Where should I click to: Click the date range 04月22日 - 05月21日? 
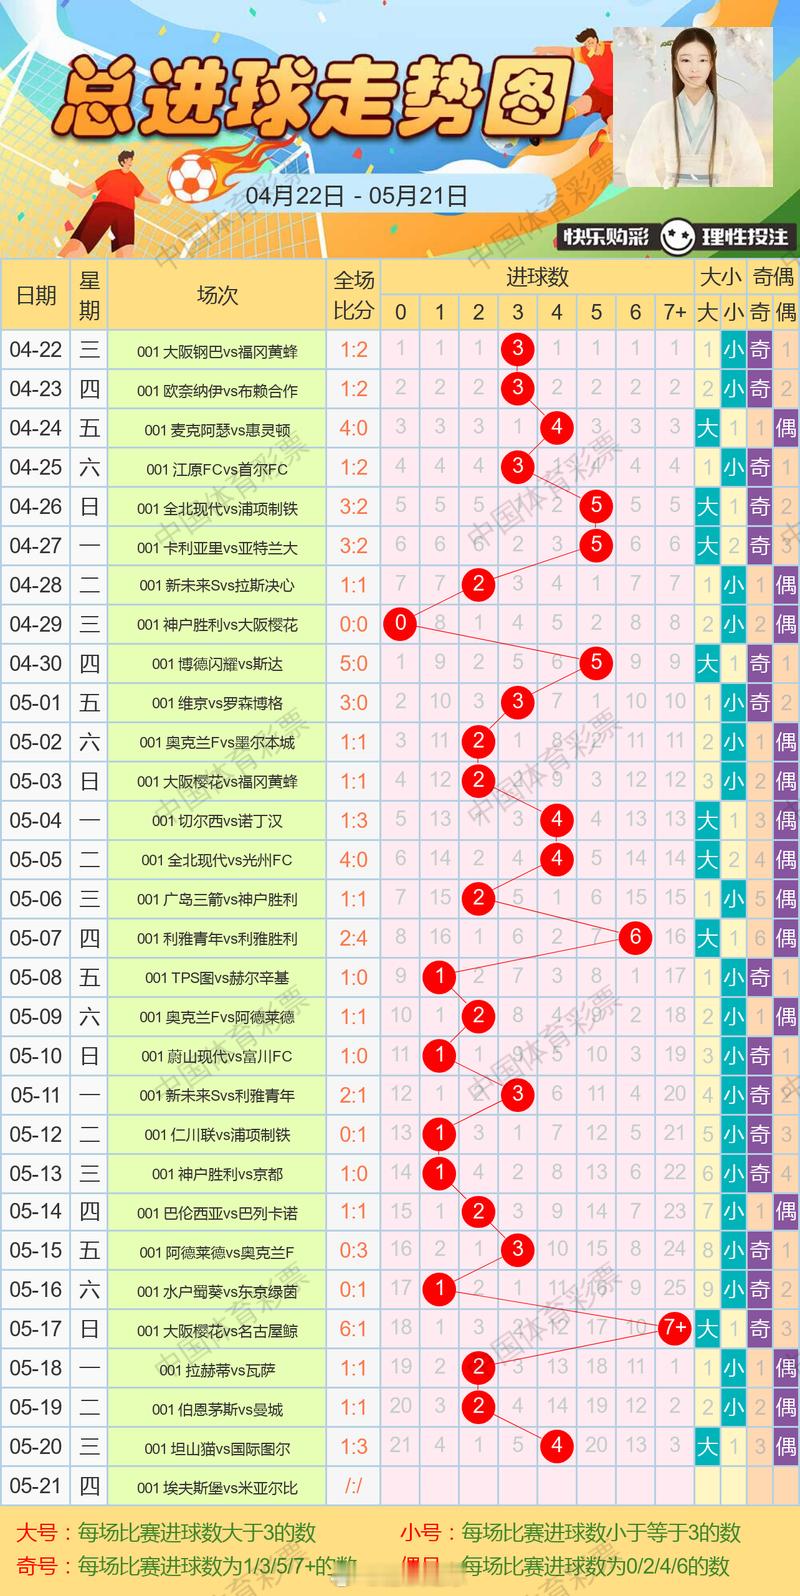356,195
